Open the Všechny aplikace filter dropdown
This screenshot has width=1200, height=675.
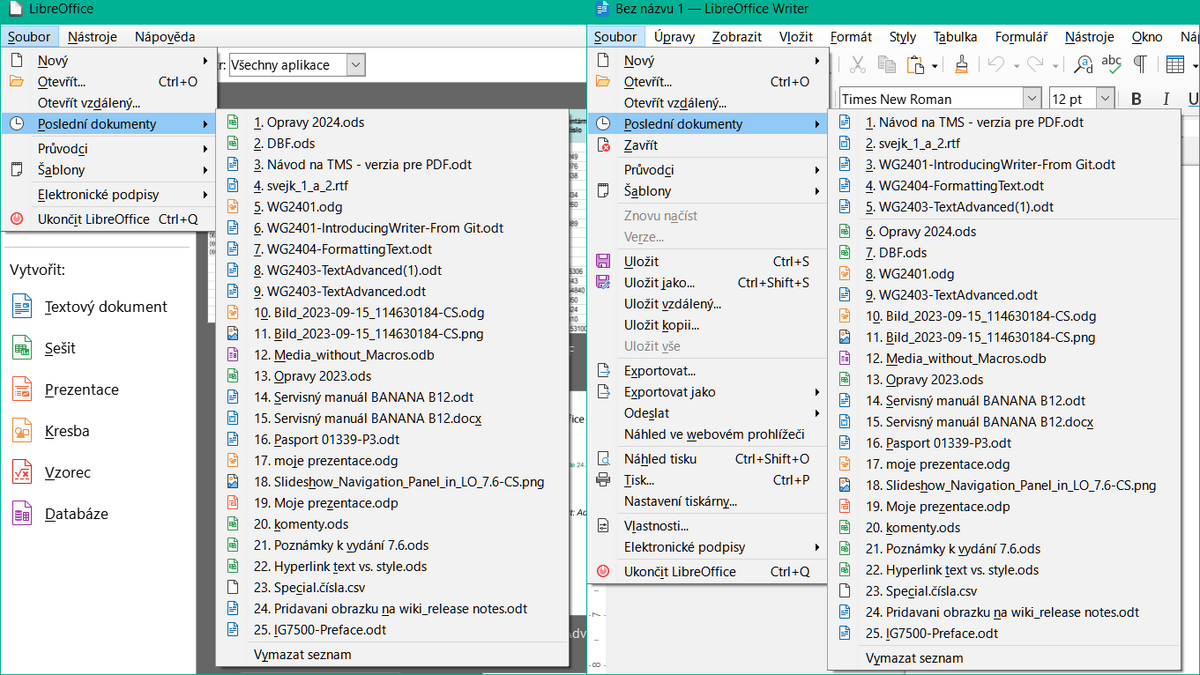tap(356, 65)
